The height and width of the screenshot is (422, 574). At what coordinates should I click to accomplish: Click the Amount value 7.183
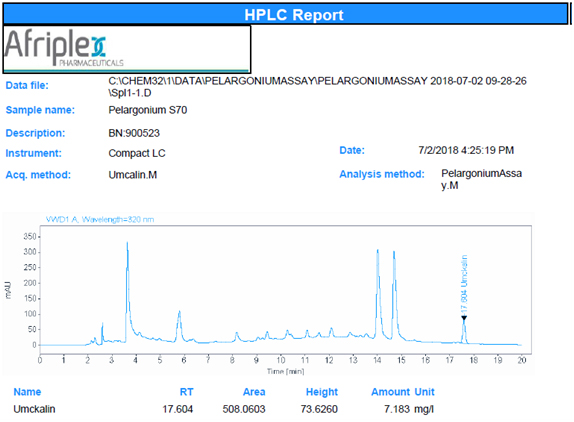(x=397, y=409)
